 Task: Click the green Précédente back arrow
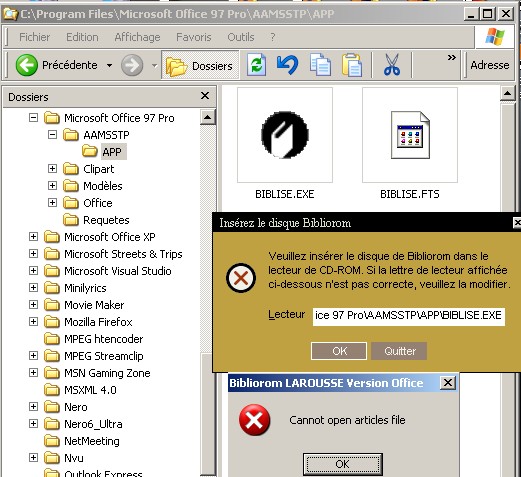coord(26,65)
